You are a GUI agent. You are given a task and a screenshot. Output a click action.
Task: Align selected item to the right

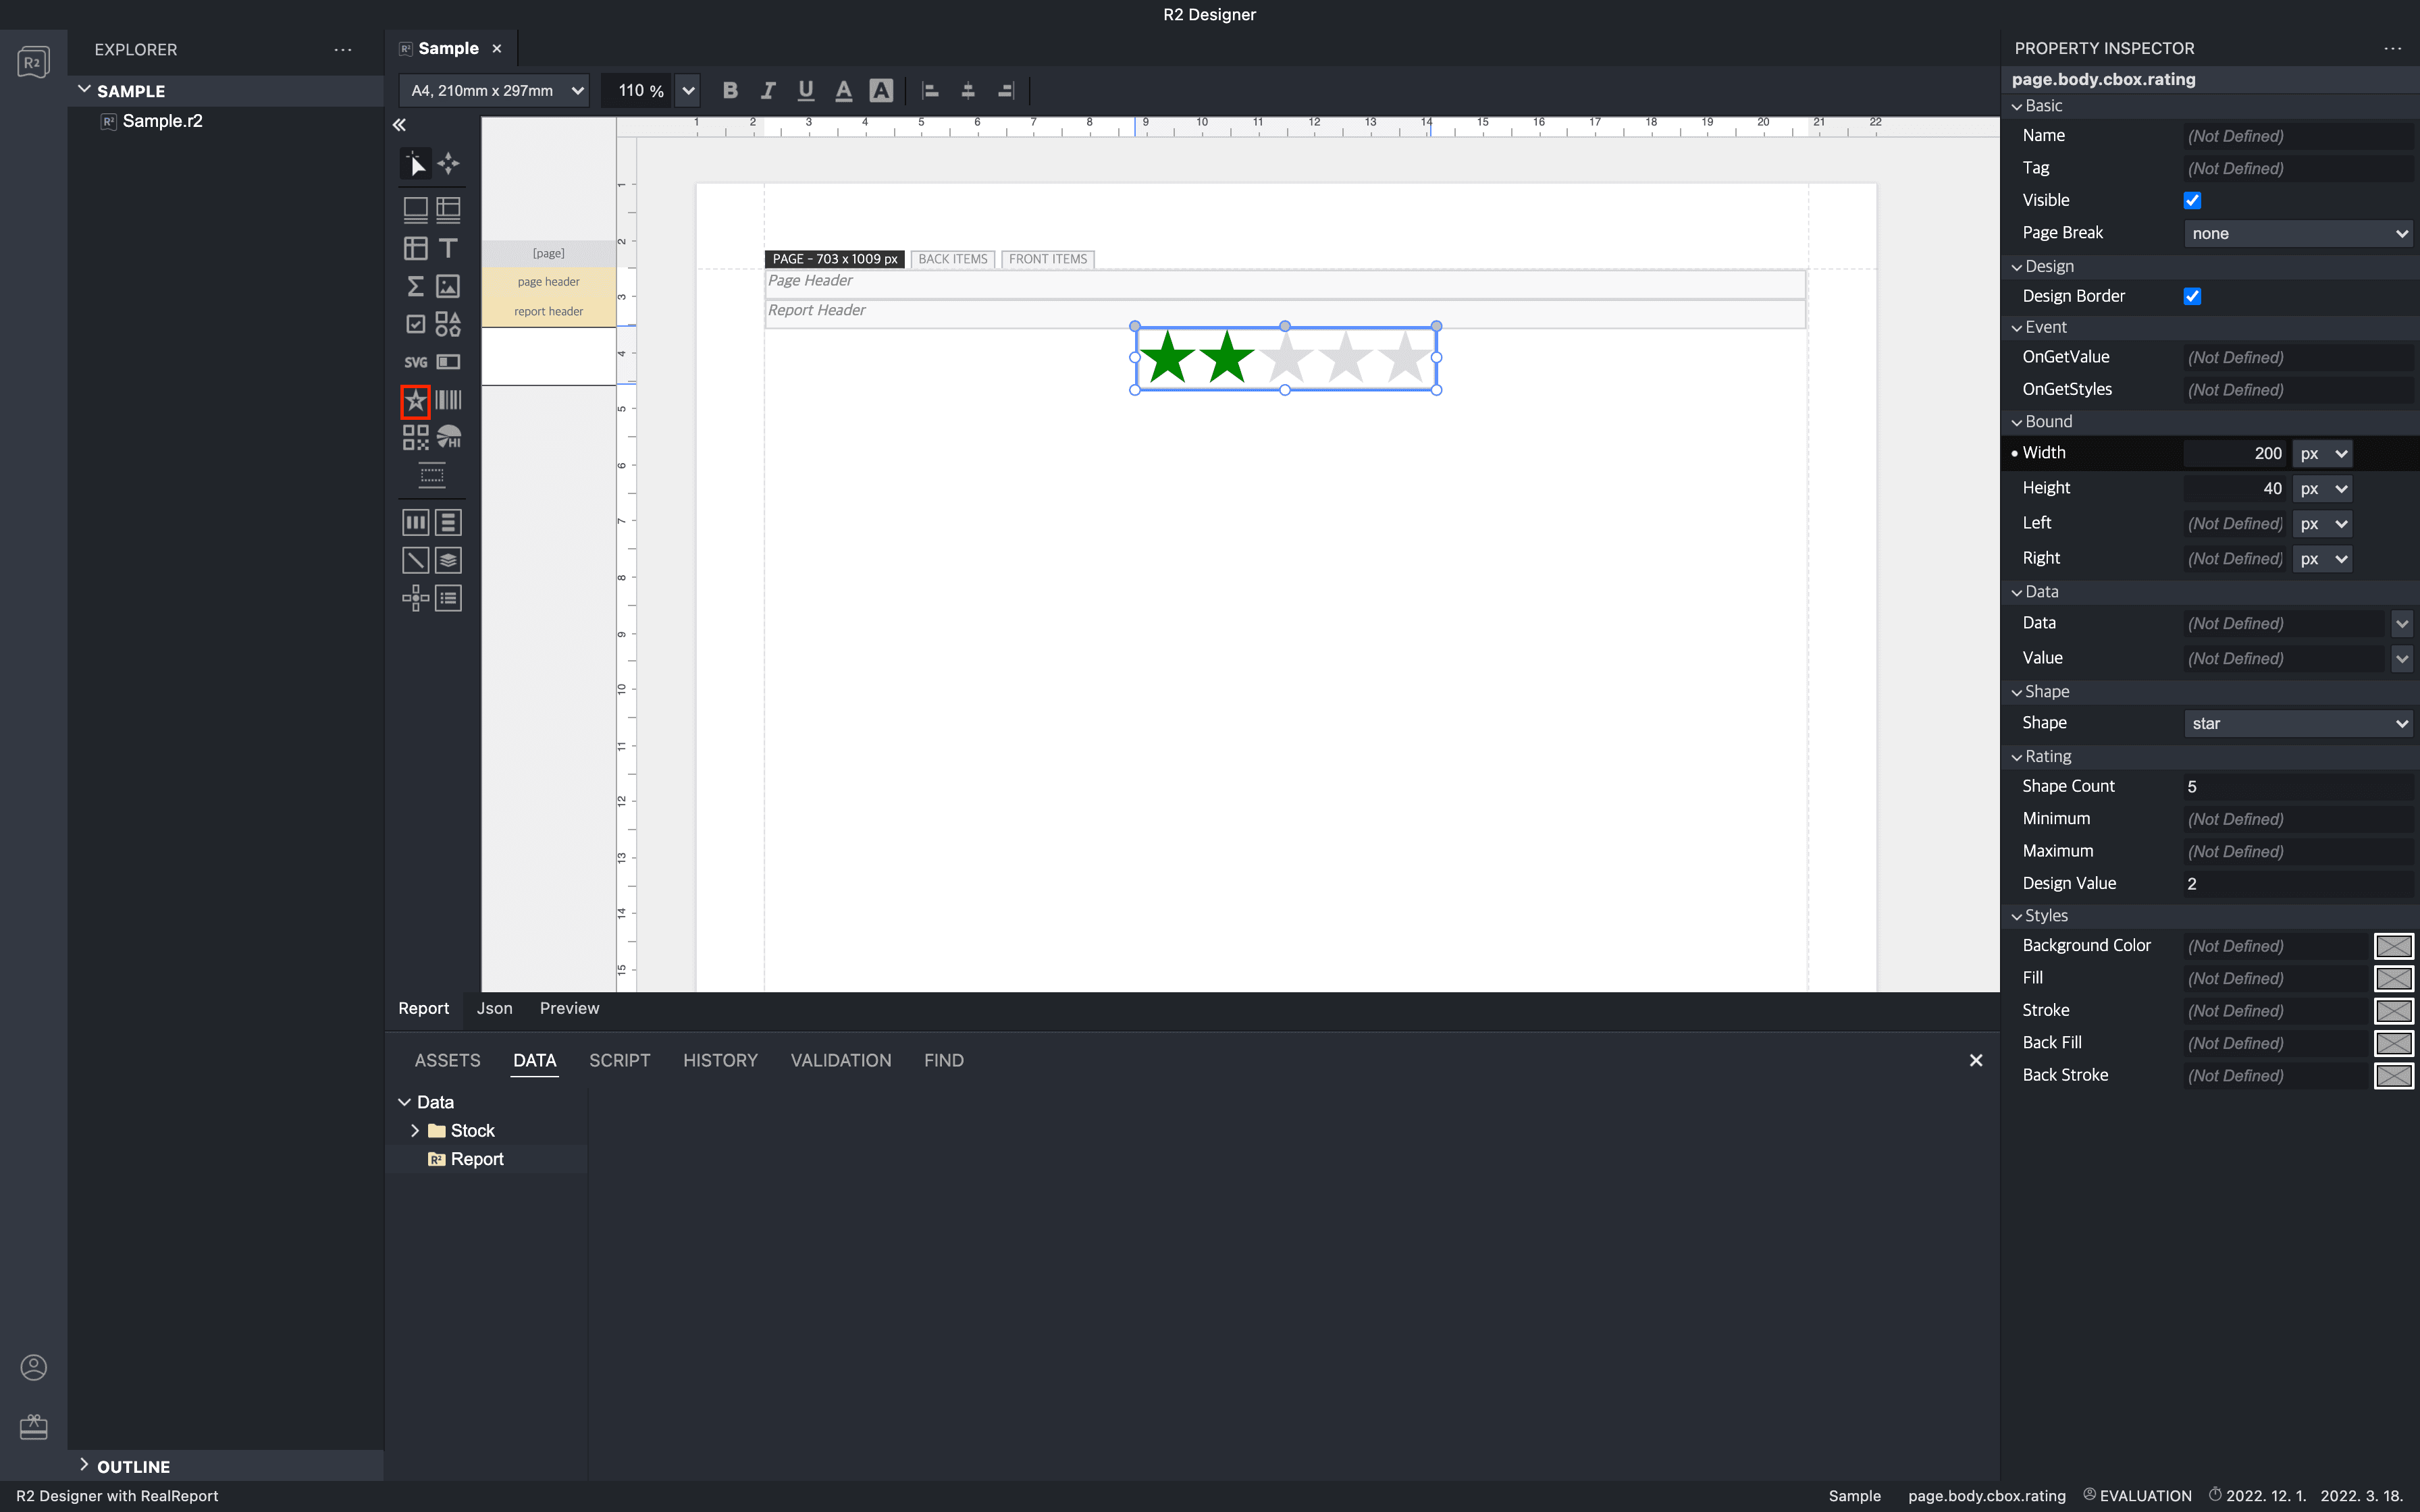(1006, 91)
